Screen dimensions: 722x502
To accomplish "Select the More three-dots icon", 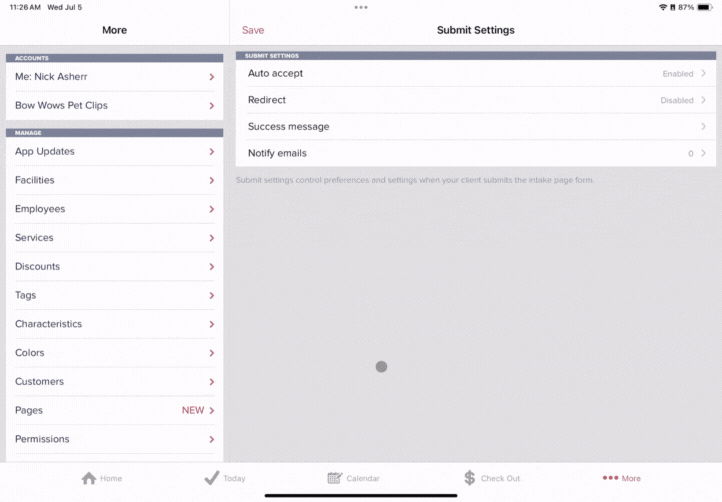I will pos(610,478).
